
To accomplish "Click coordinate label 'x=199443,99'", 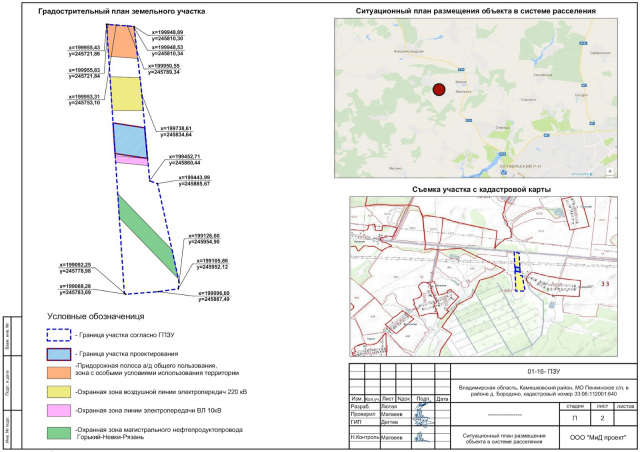I will (194, 178).
